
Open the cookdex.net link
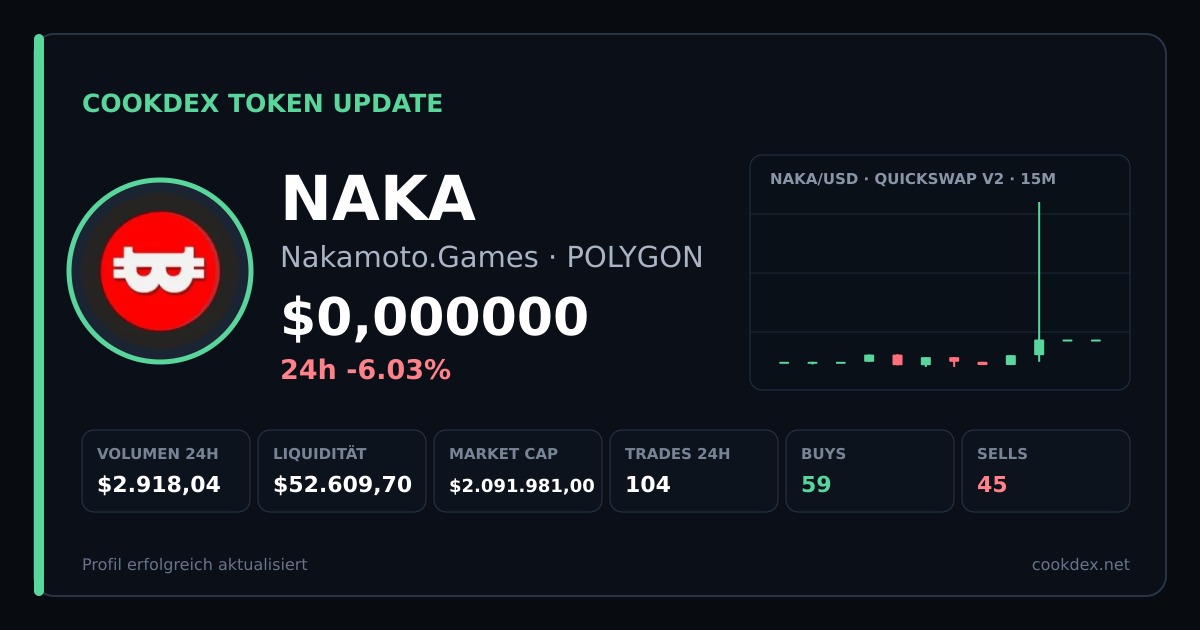point(1081,565)
